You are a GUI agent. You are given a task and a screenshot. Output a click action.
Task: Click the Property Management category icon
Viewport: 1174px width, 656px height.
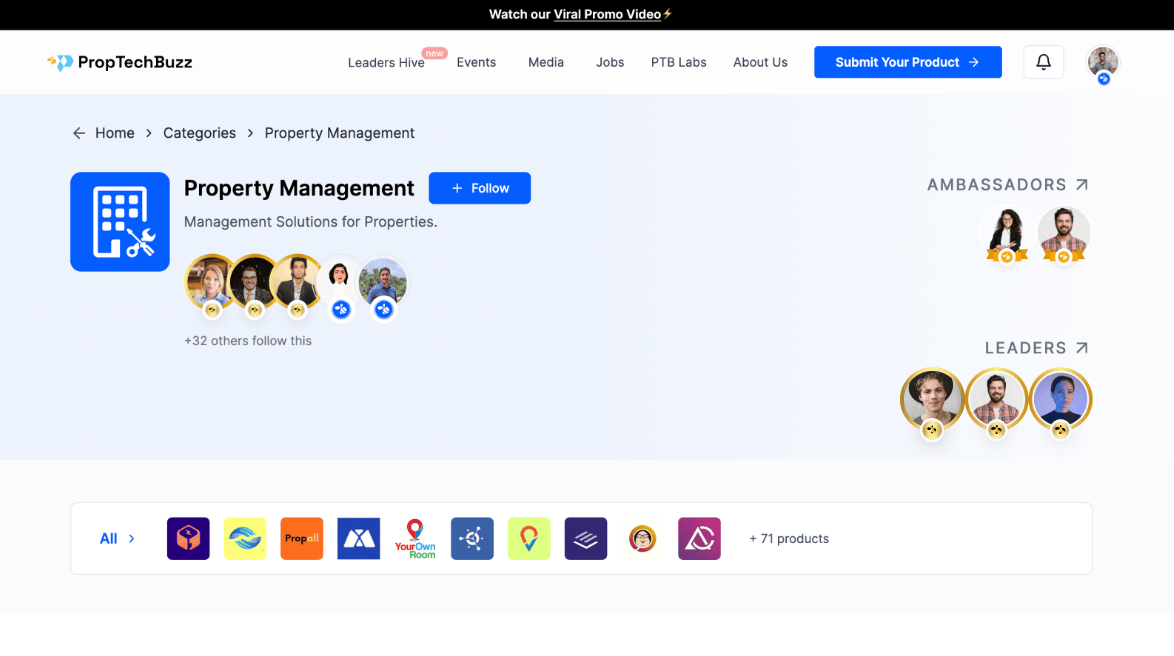tap(120, 222)
